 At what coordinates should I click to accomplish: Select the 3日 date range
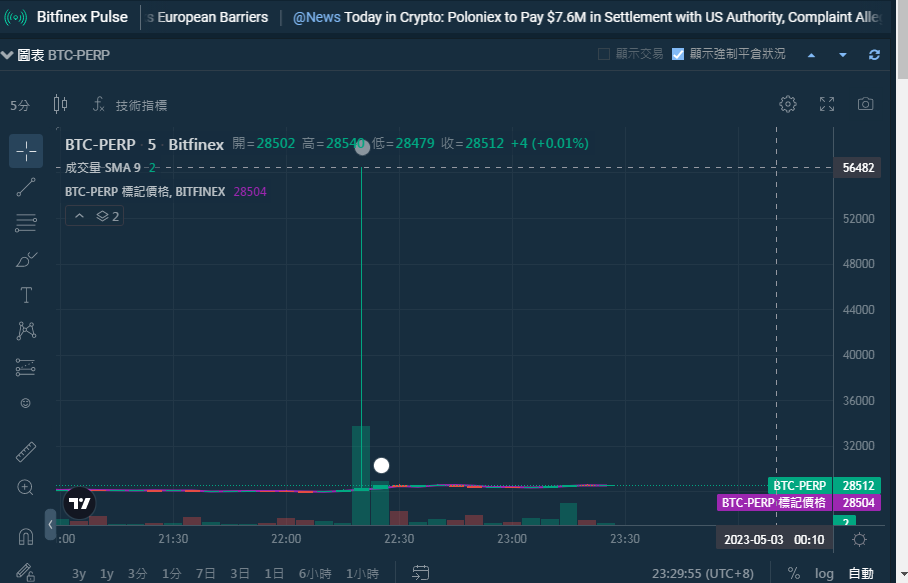pyautogui.click(x=240, y=573)
